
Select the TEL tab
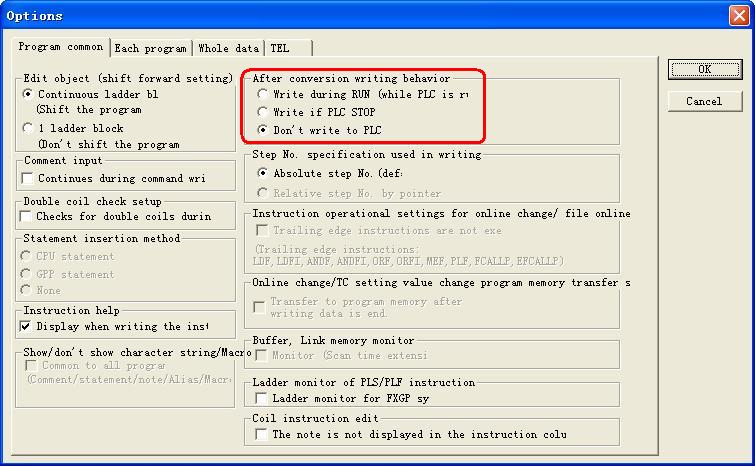(x=281, y=48)
